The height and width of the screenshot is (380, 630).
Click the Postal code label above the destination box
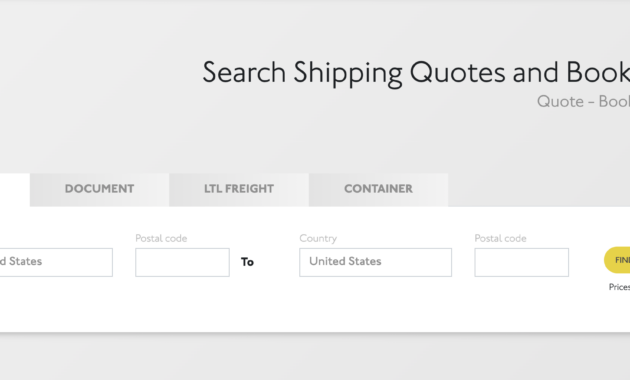coord(500,238)
